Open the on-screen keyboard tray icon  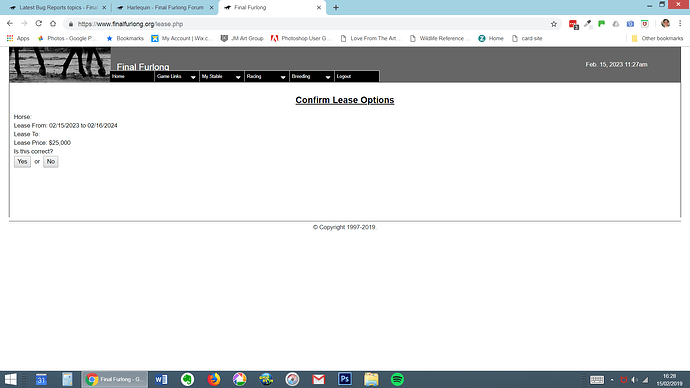597,380
